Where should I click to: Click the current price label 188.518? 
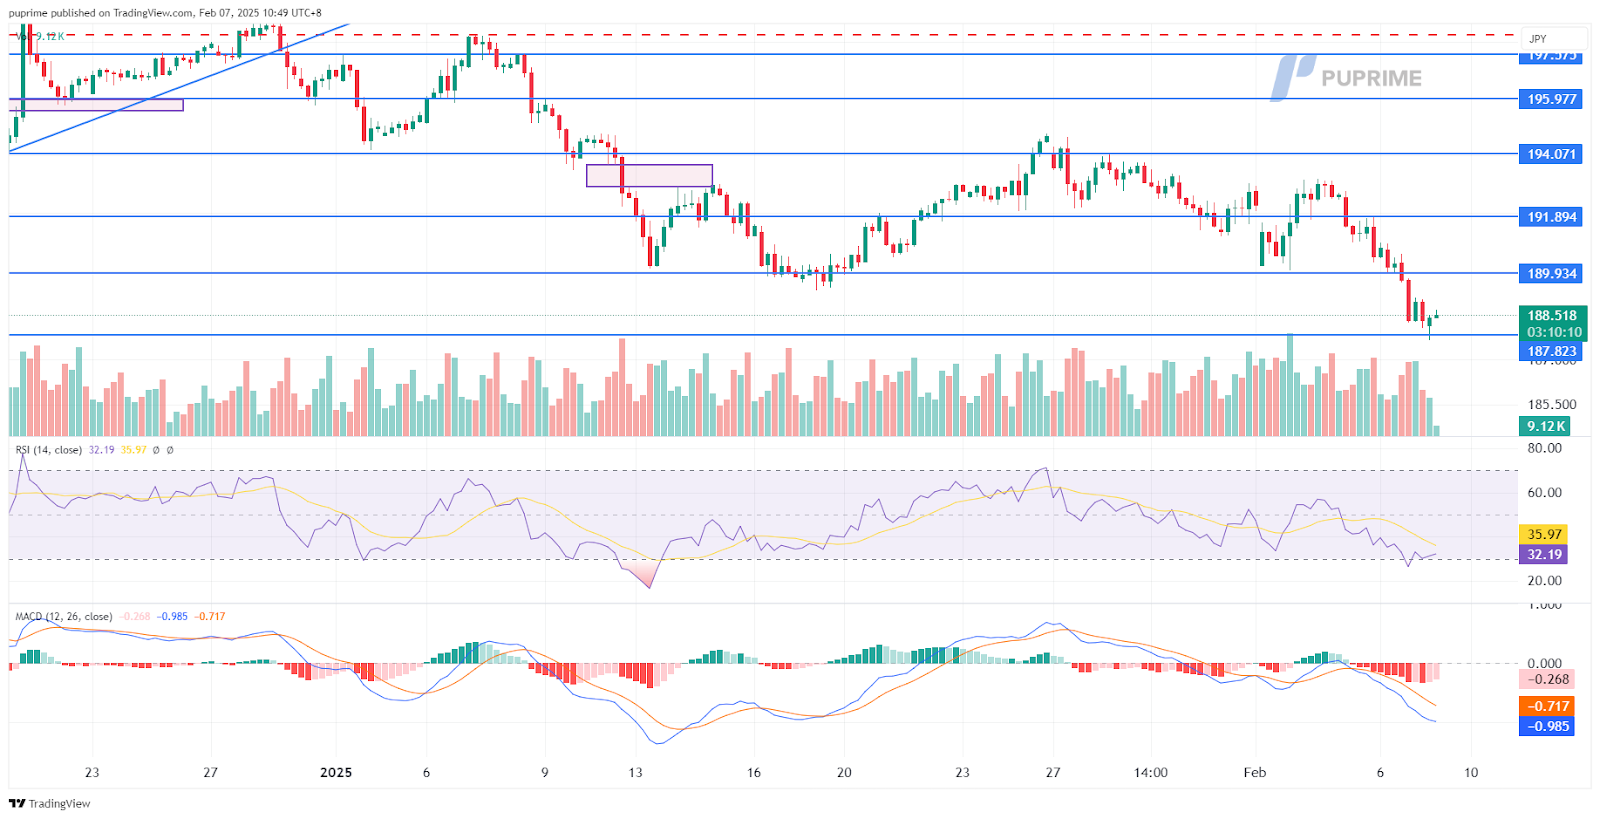pos(1552,316)
